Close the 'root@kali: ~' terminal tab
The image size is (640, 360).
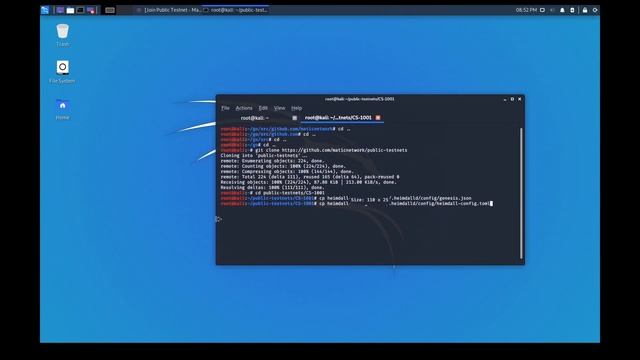point(295,118)
